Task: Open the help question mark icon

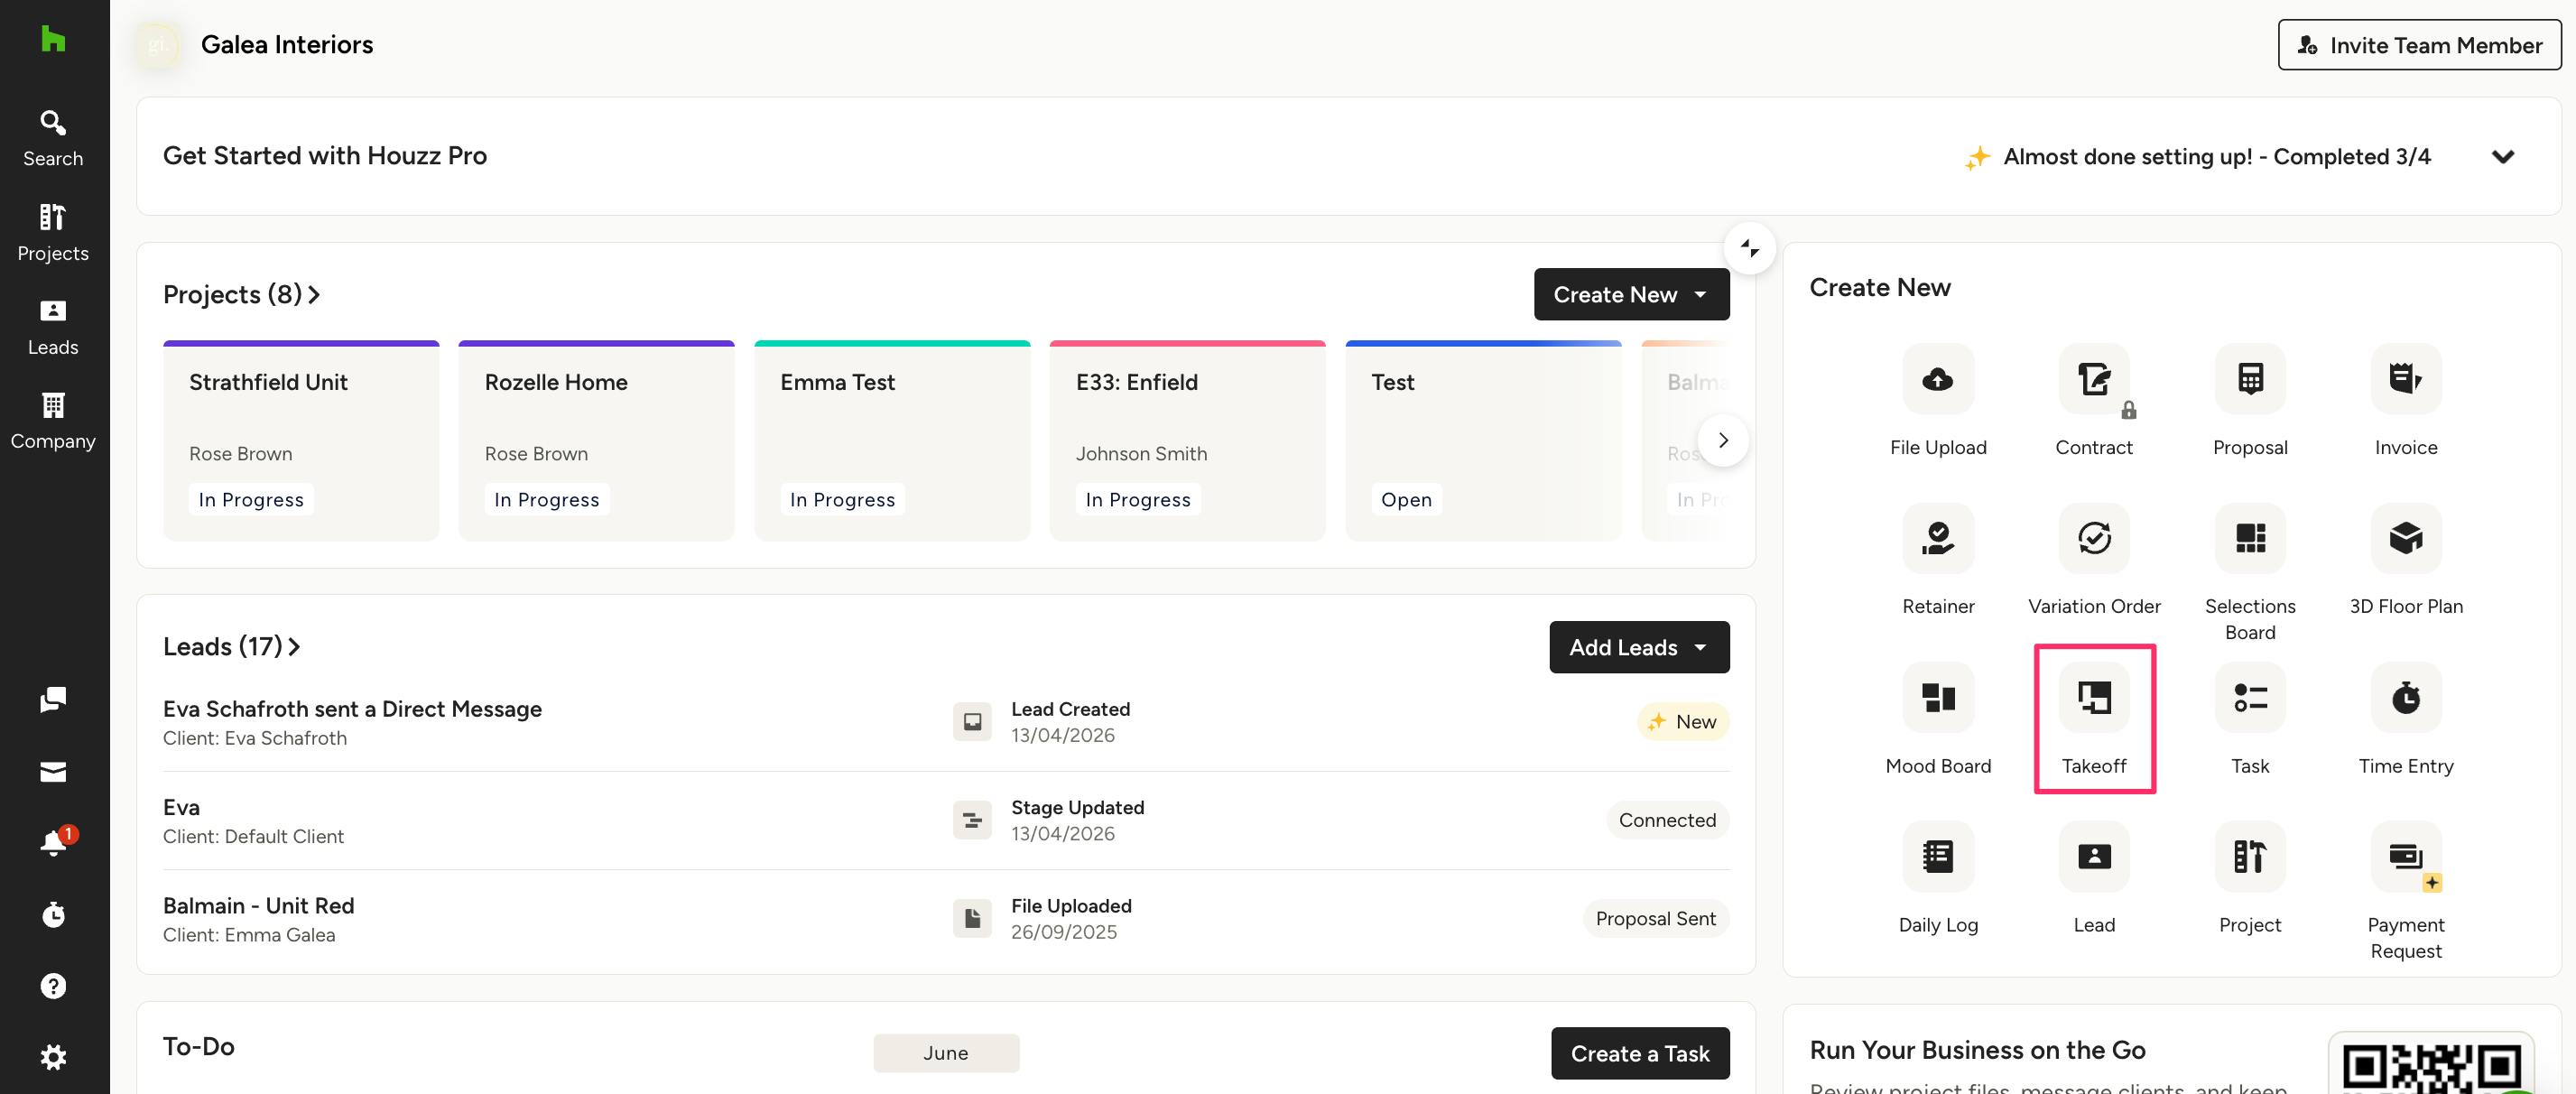Action: pyautogui.click(x=53, y=986)
